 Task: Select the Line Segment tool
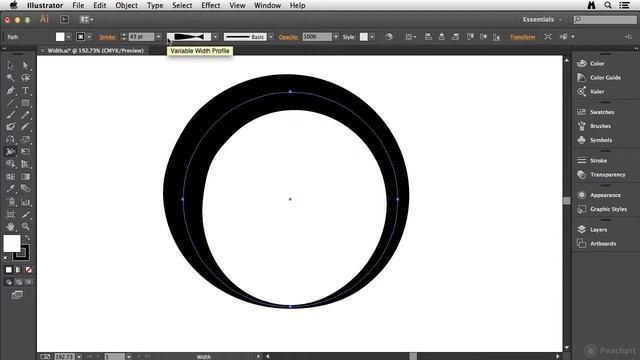(x=10, y=102)
